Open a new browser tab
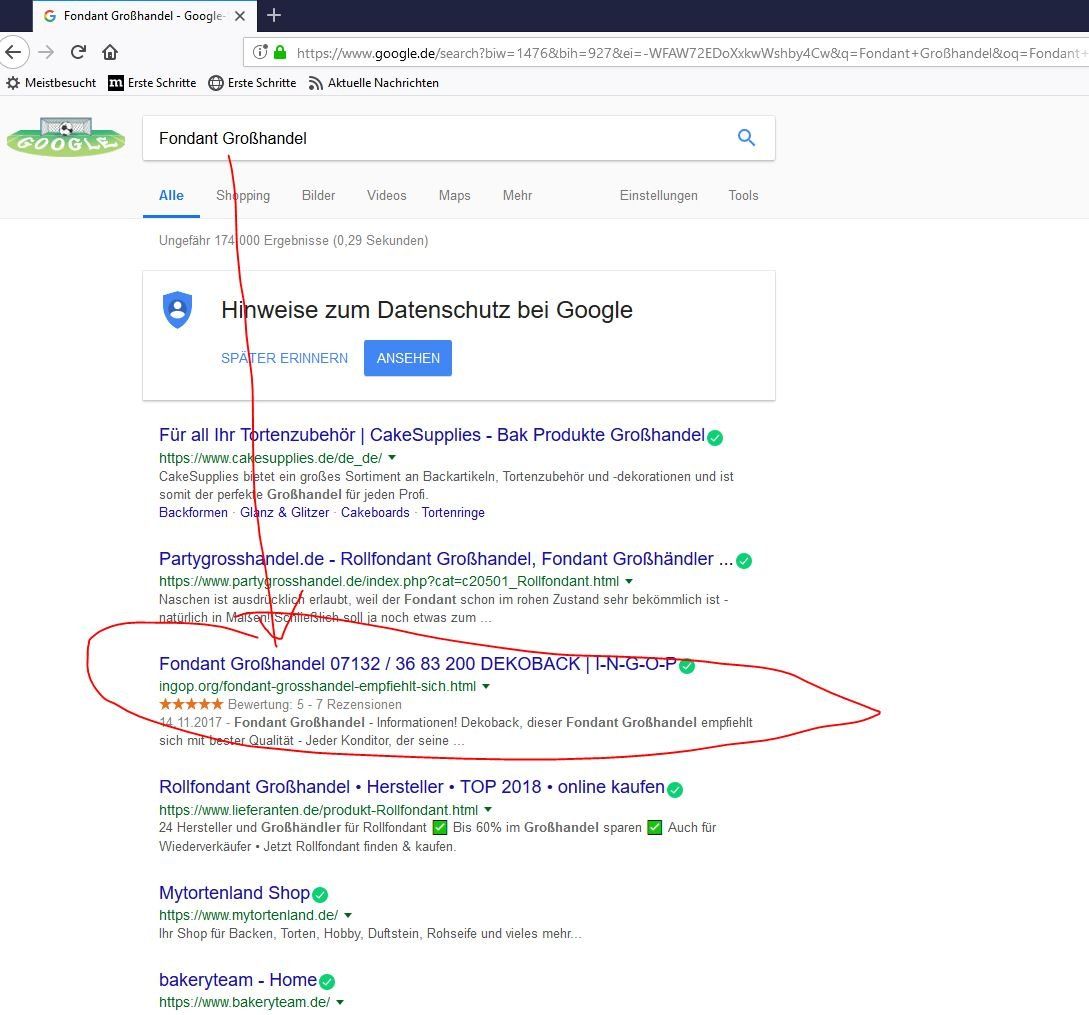This screenshot has width=1089, height=1015. [274, 15]
